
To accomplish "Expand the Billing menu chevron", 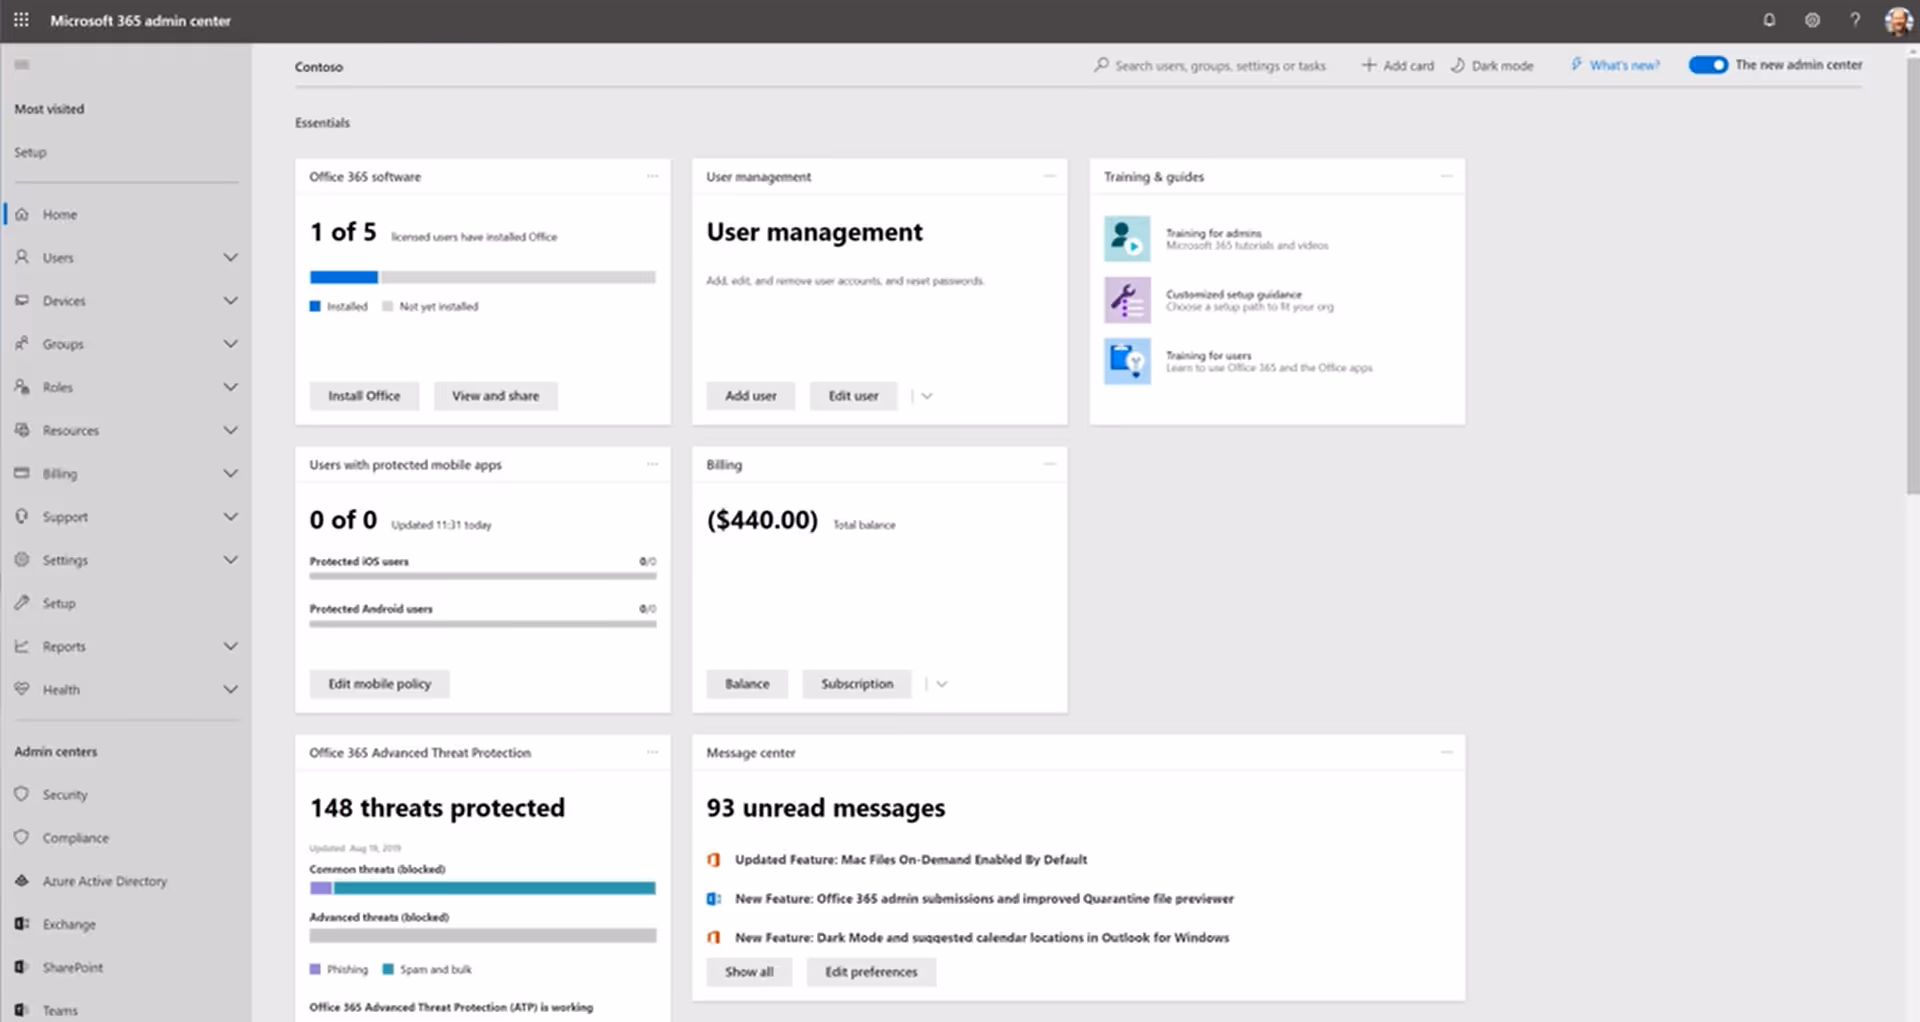I will 231,473.
